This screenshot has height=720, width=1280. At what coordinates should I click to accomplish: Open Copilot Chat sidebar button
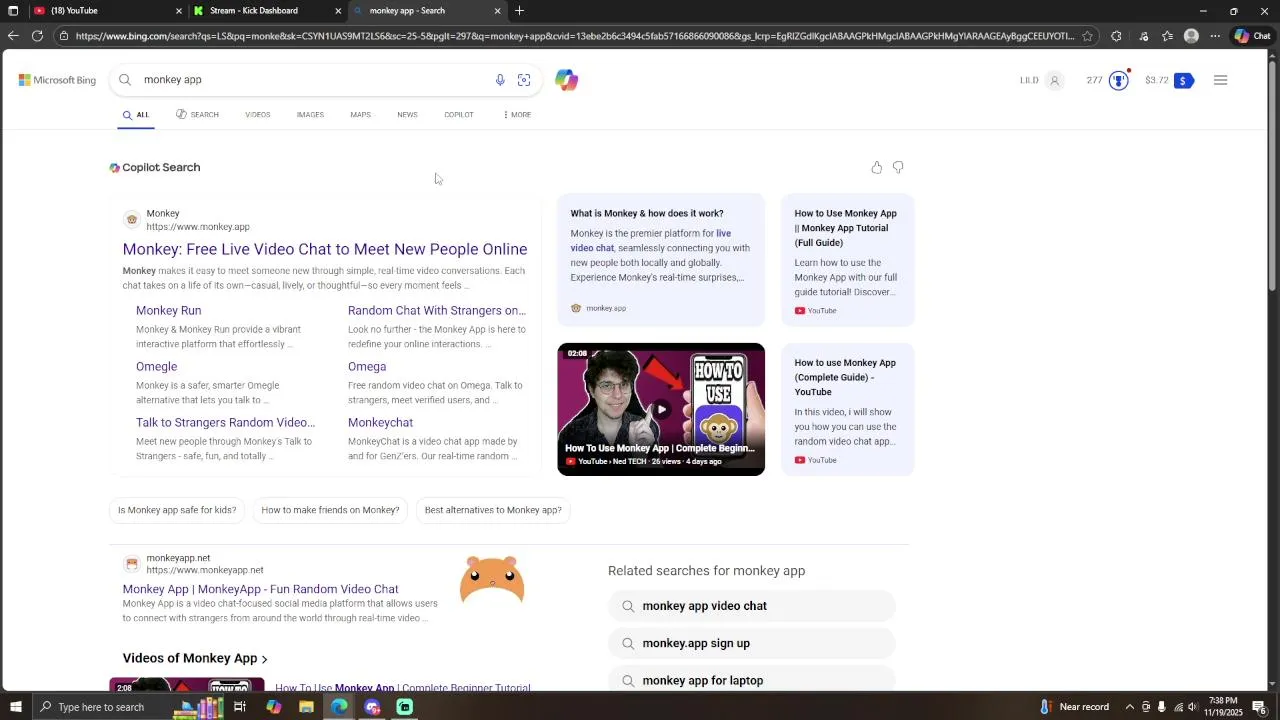coord(1252,36)
